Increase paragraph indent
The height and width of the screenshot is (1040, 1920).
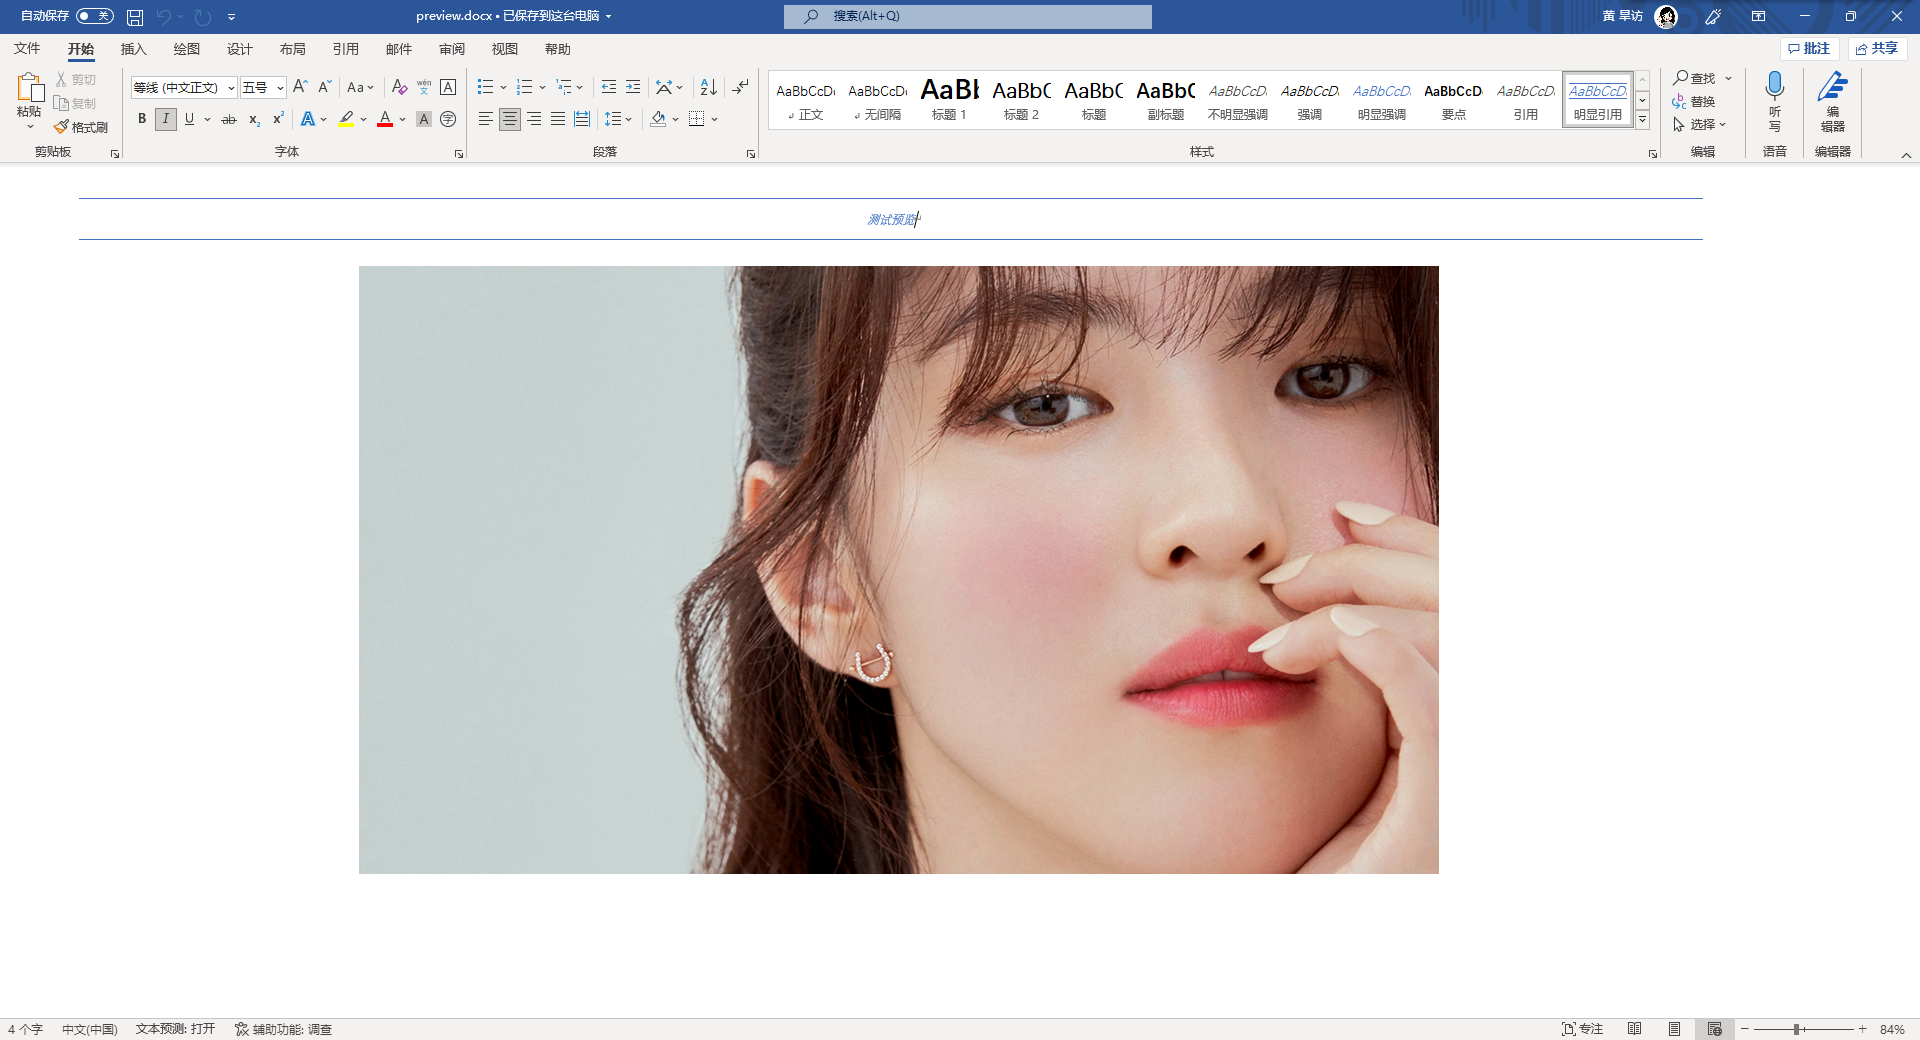click(x=633, y=87)
